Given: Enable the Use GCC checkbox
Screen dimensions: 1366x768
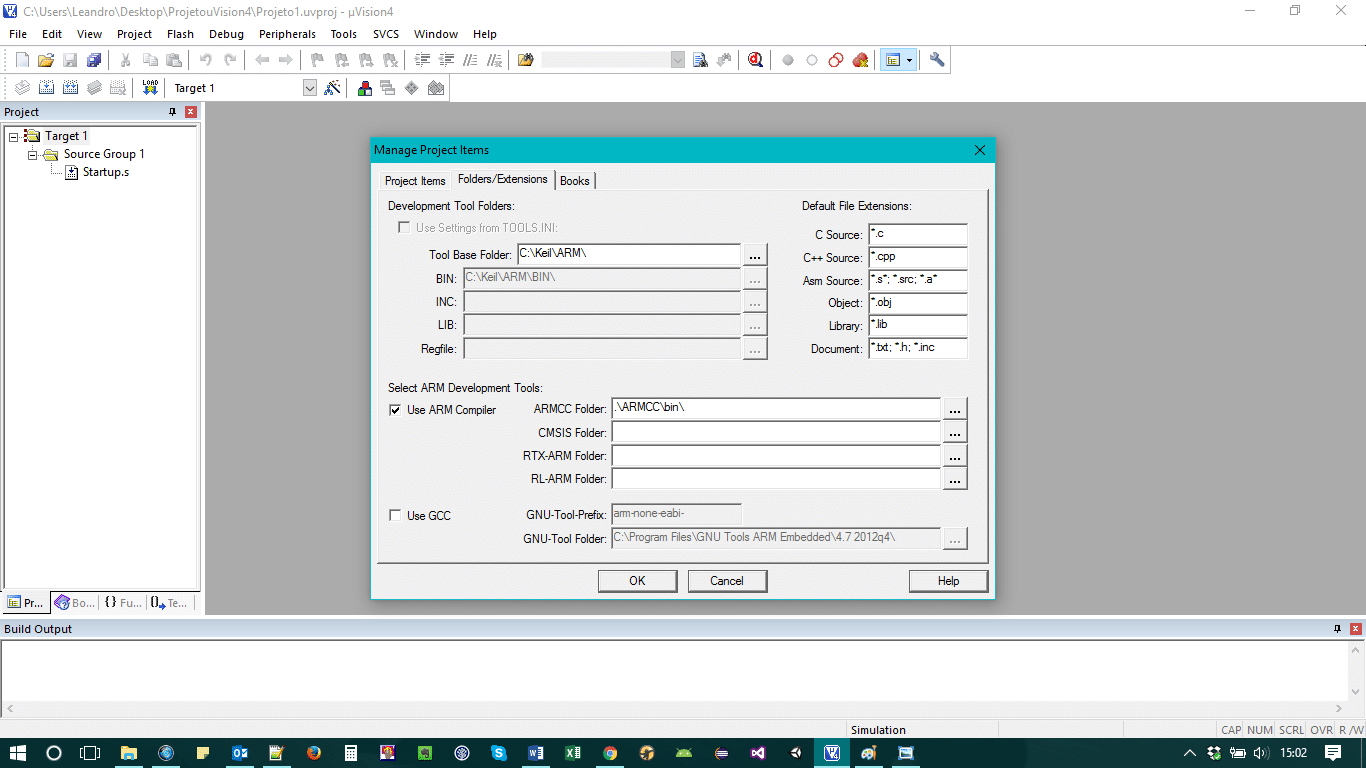Looking at the screenshot, I should coord(395,516).
